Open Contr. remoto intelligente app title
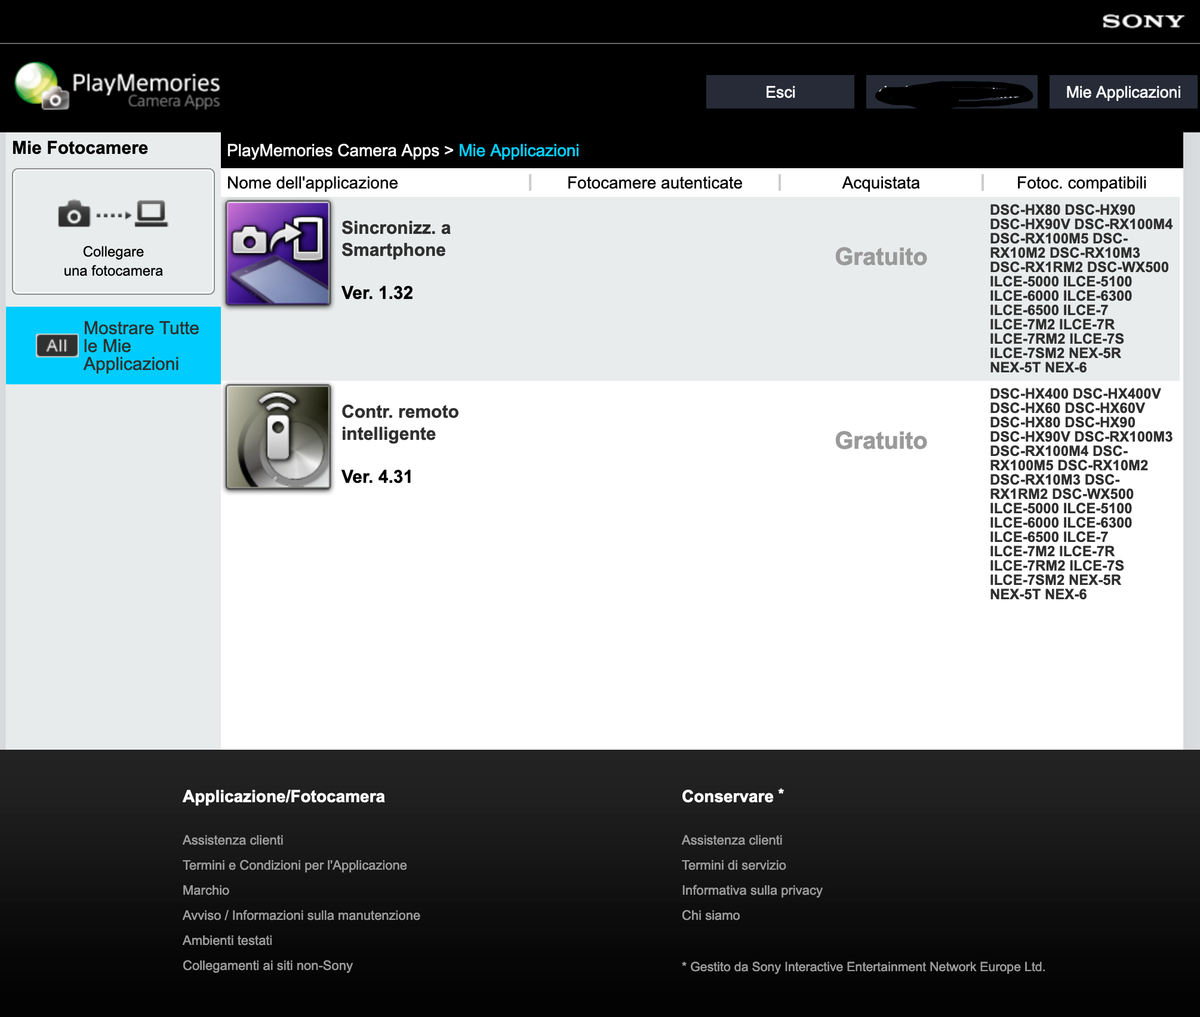The width and height of the screenshot is (1200, 1017). 400,423
